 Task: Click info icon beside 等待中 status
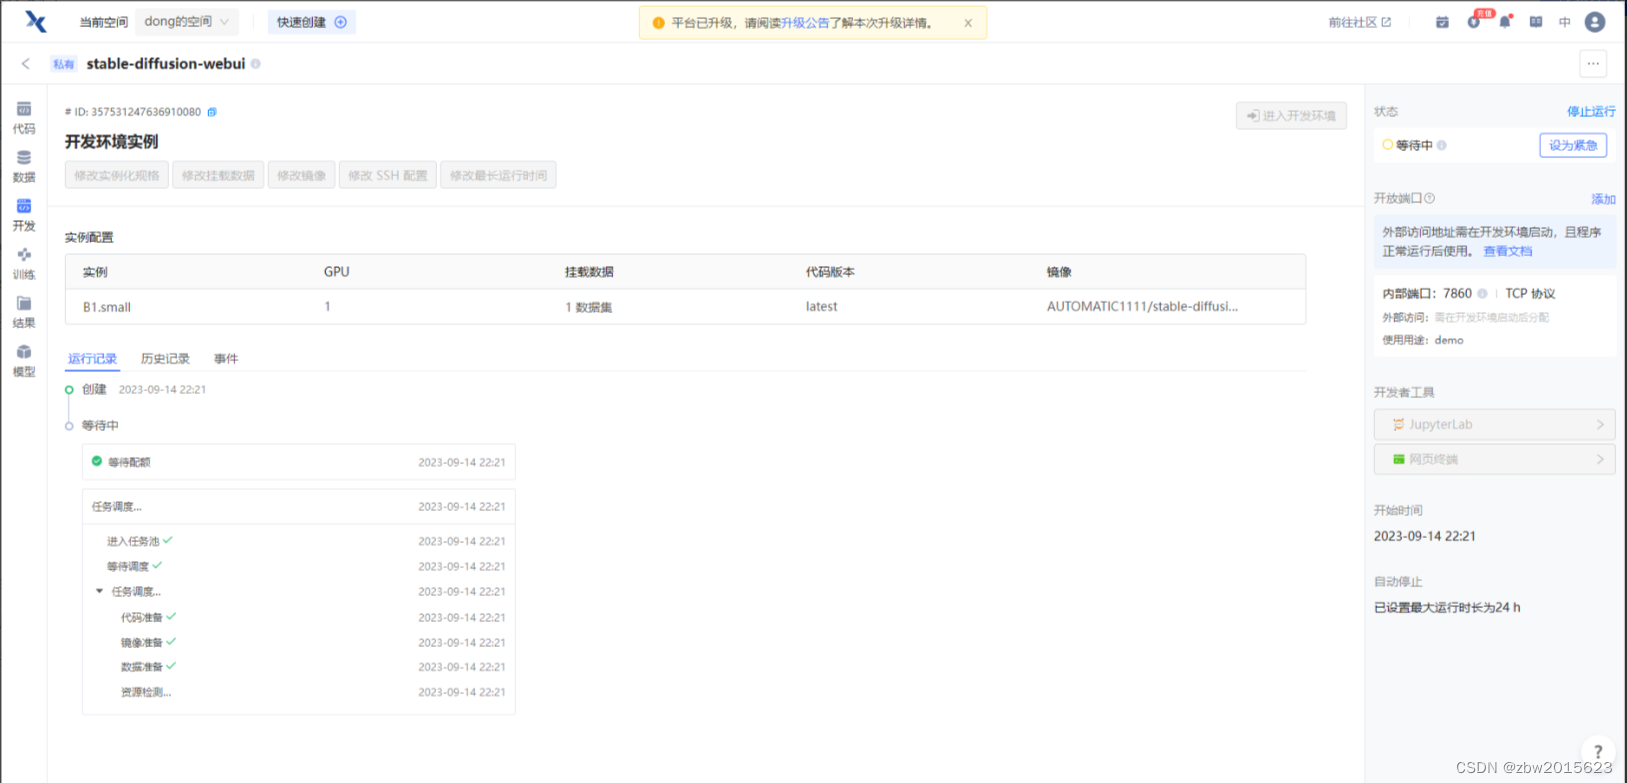(x=1442, y=146)
